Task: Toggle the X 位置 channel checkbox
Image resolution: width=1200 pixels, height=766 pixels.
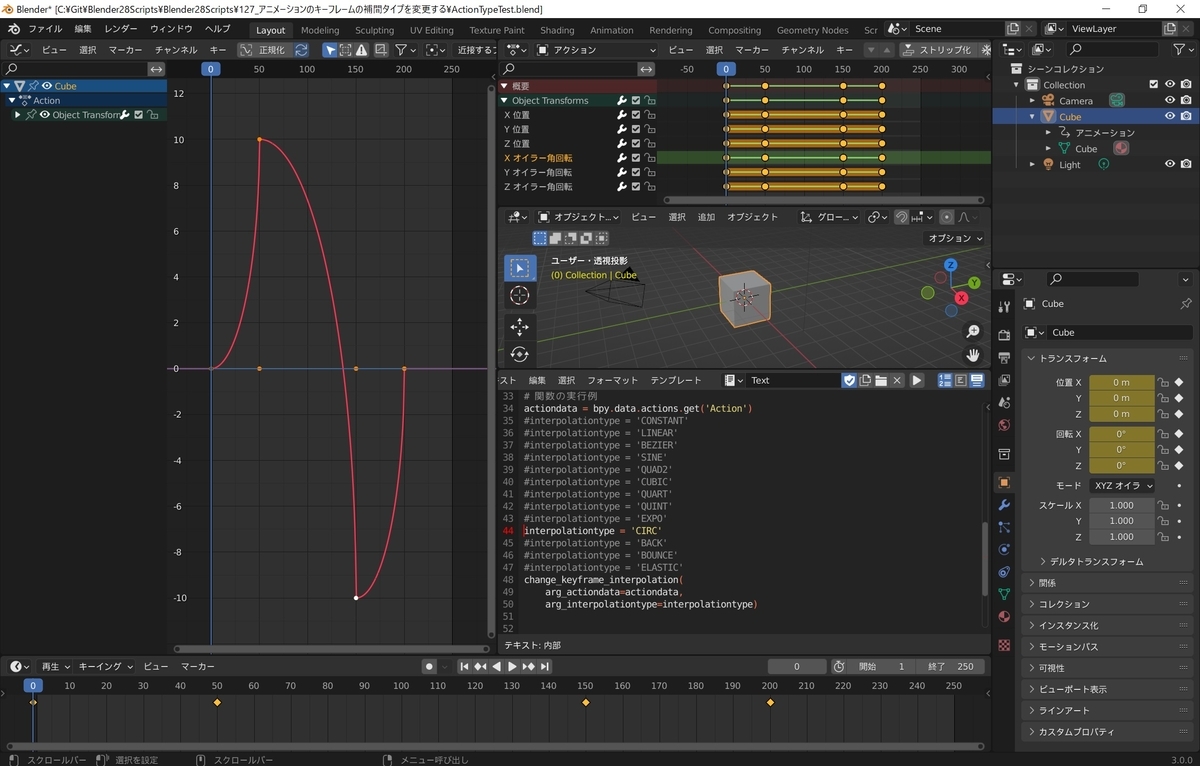Action: click(636, 115)
